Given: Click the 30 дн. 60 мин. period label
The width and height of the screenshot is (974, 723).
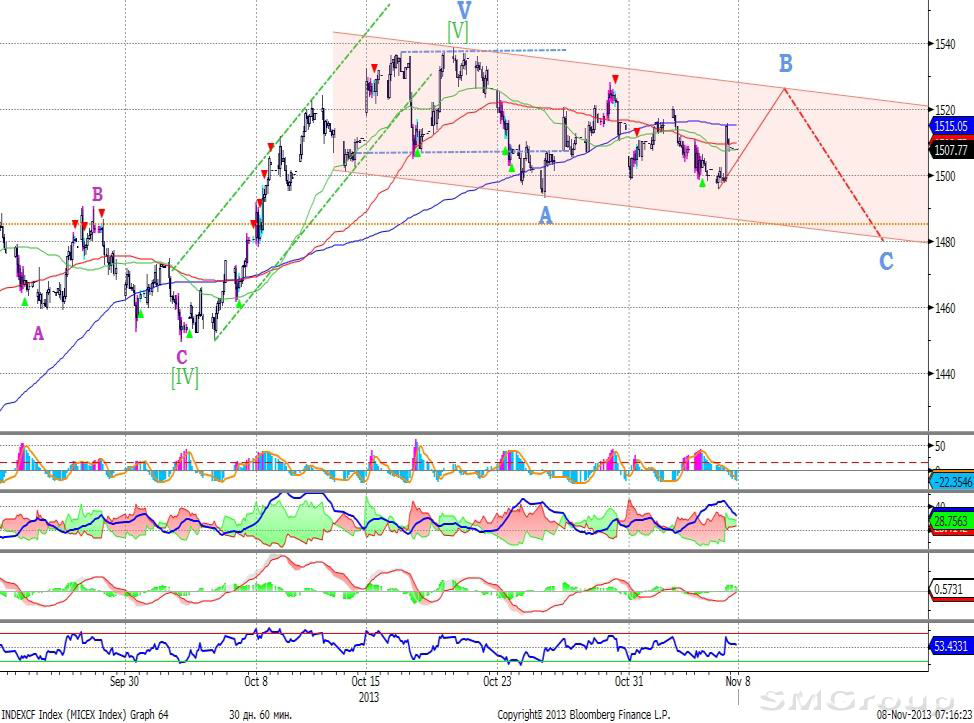Looking at the screenshot, I should pos(263,714).
